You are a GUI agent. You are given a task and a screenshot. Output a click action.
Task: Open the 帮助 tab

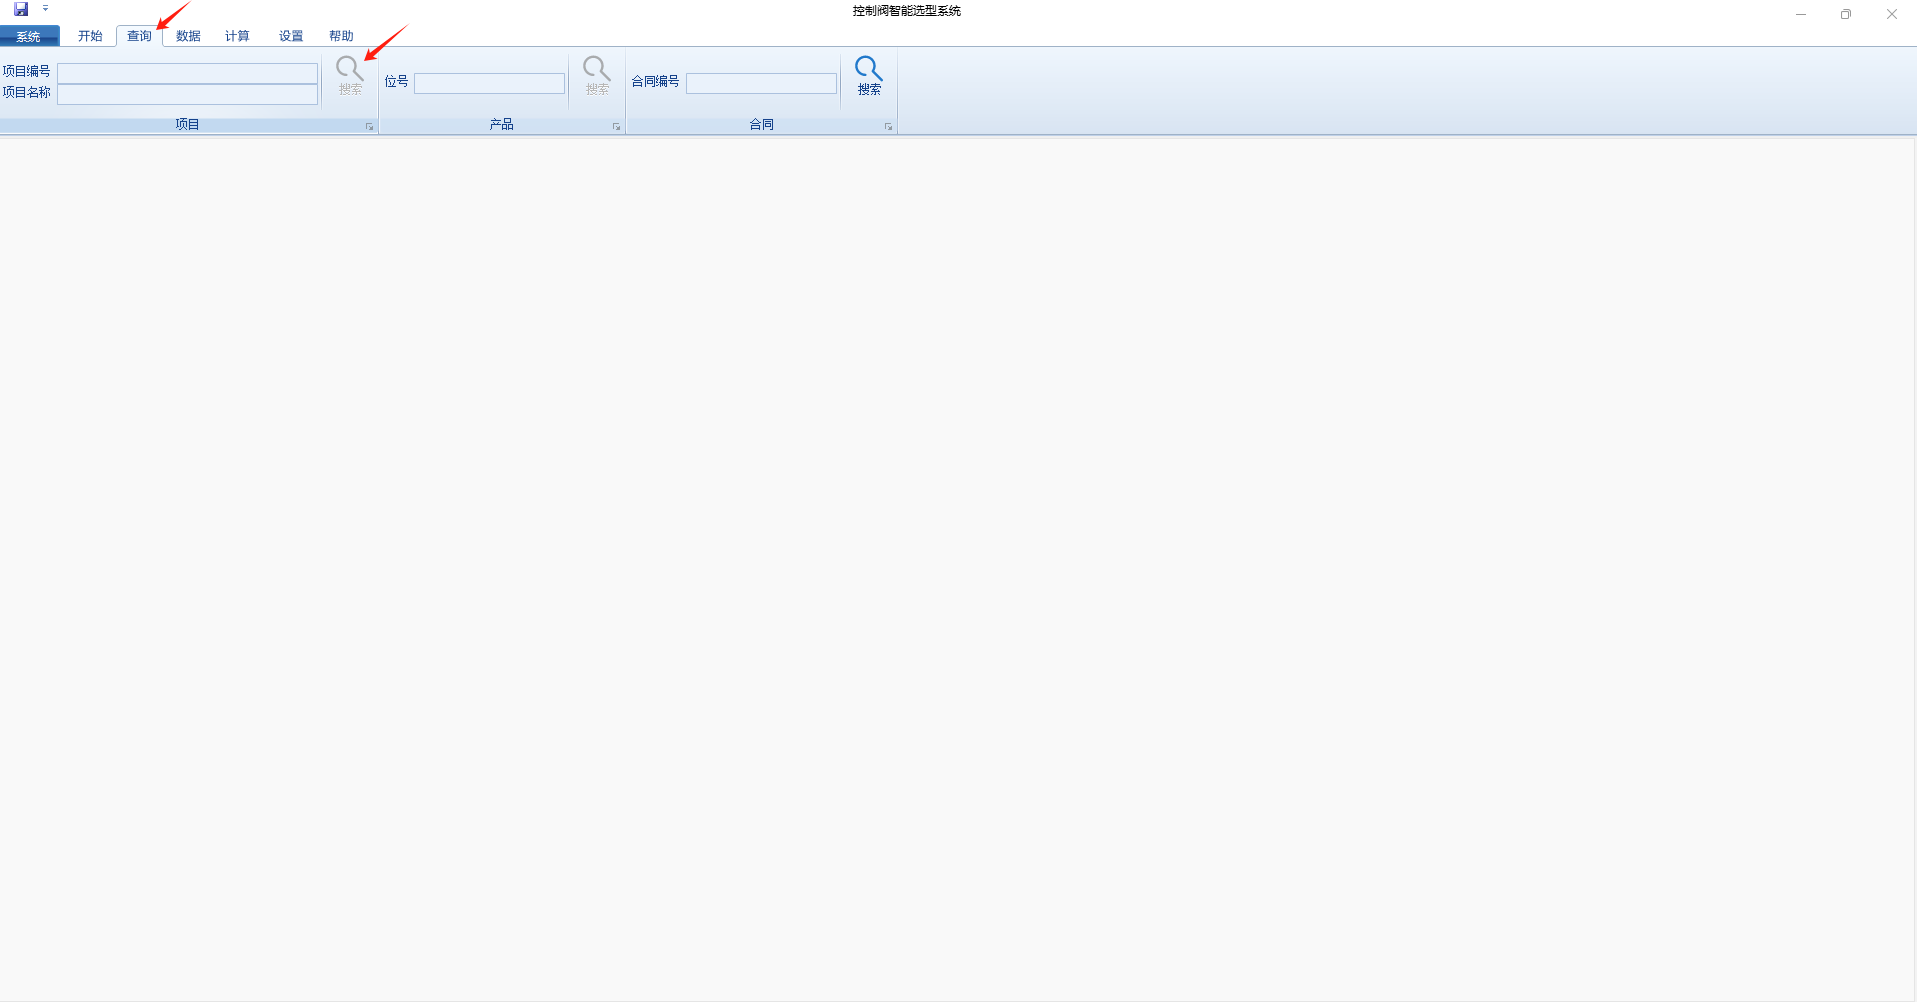point(341,36)
